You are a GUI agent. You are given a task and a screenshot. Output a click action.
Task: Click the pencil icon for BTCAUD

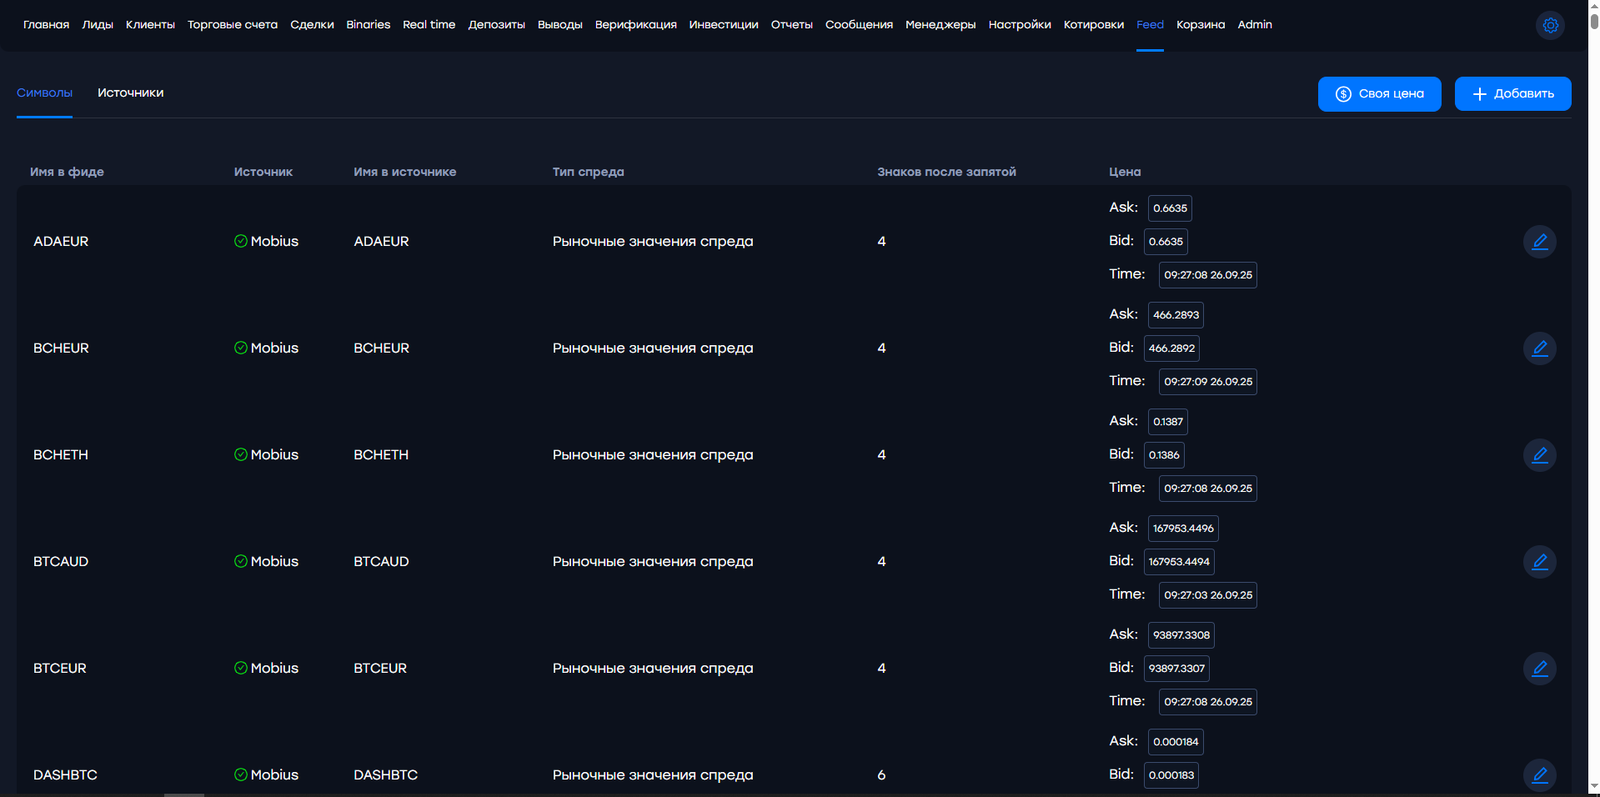point(1539,562)
